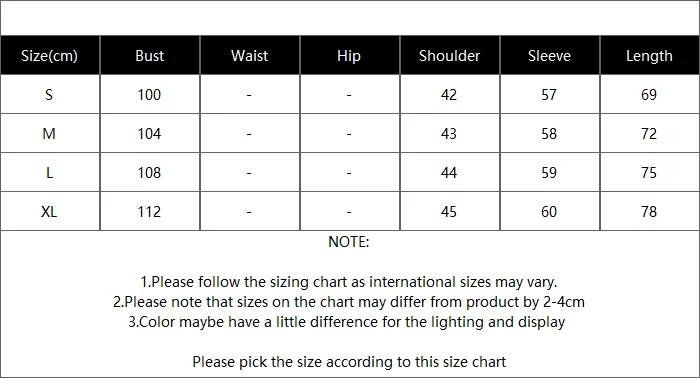Select the size L row label

[49, 173]
